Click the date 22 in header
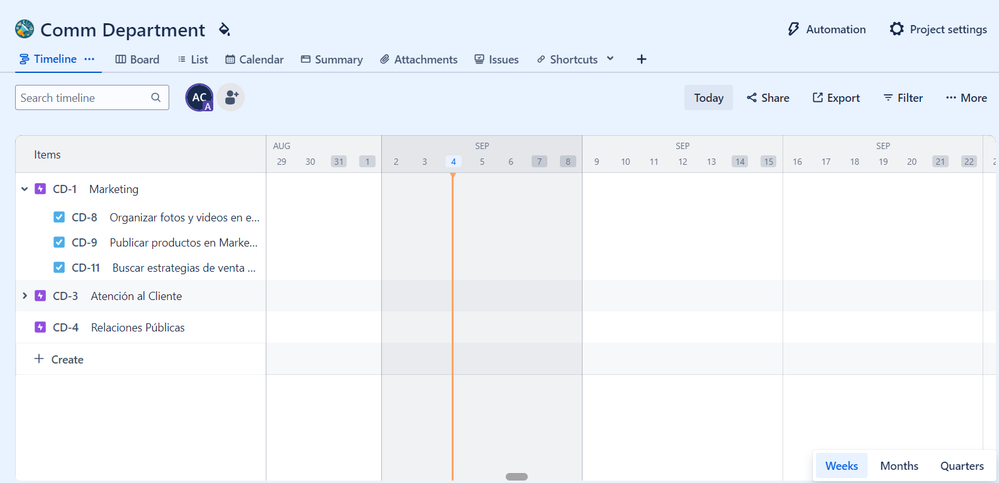This screenshot has width=999, height=483. [969, 162]
